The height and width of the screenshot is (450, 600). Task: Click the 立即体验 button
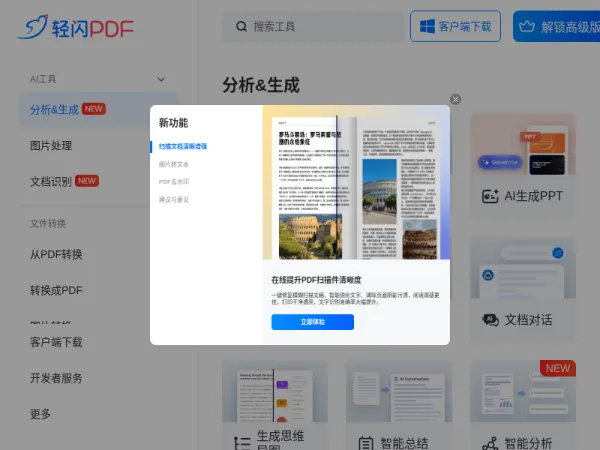[x=313, y=322]
